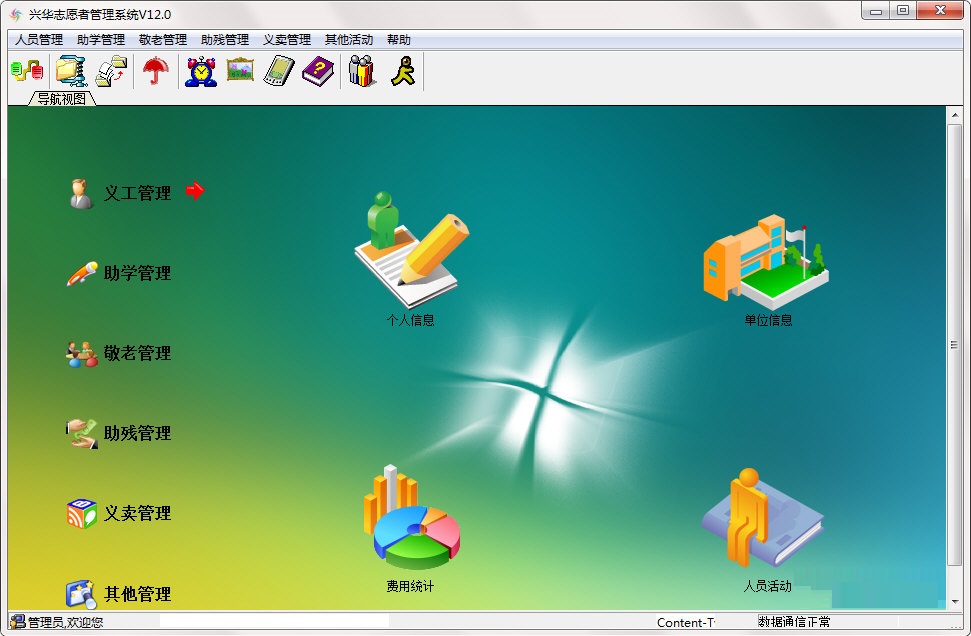971x636 pixels.
Task: Select 助学管理 in navigation list
Action: [137, 273]
